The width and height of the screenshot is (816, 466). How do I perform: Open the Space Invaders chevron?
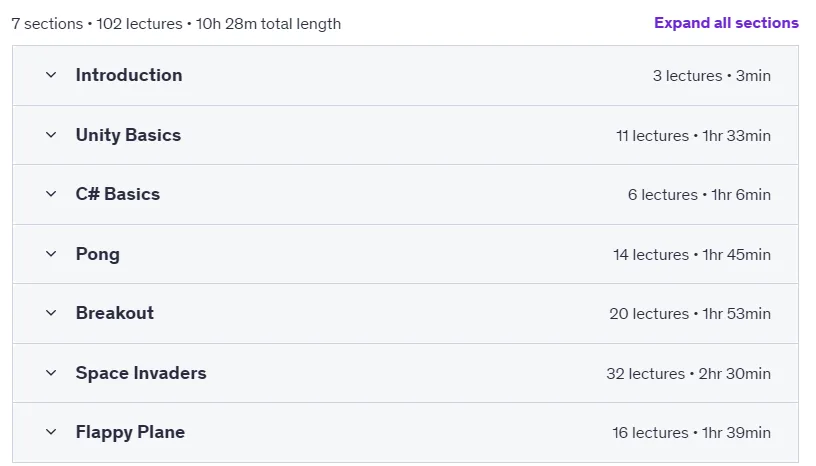[x=51, y=373]
